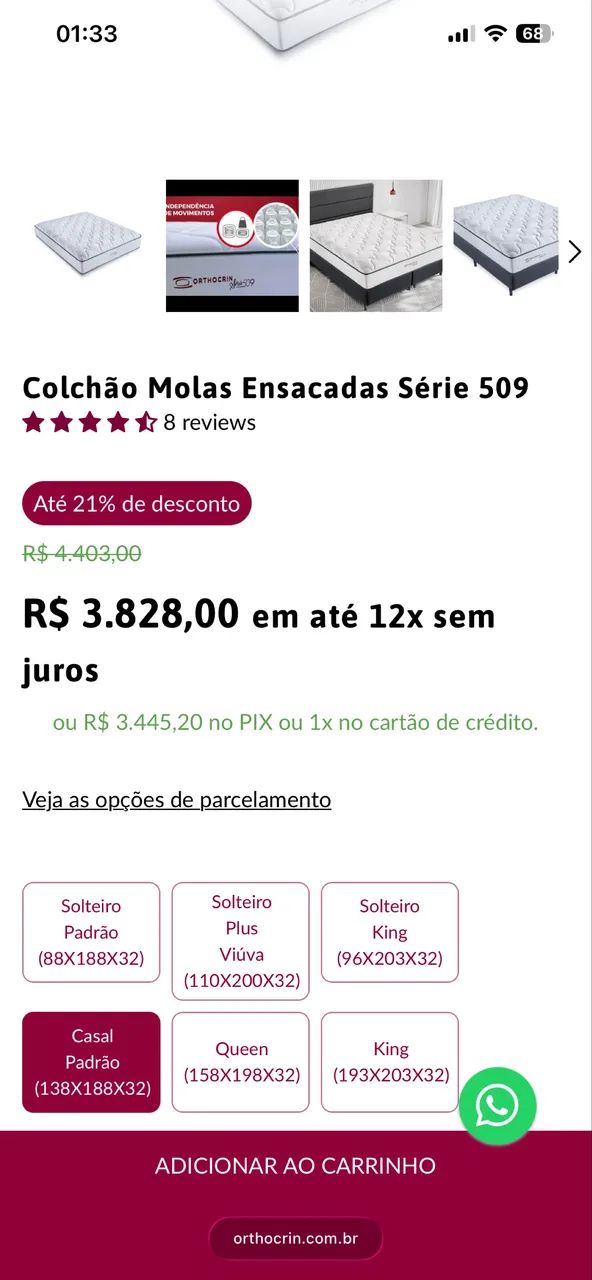
Task: Choose the Solteiro Padrão size option
Action: point(91,932)
